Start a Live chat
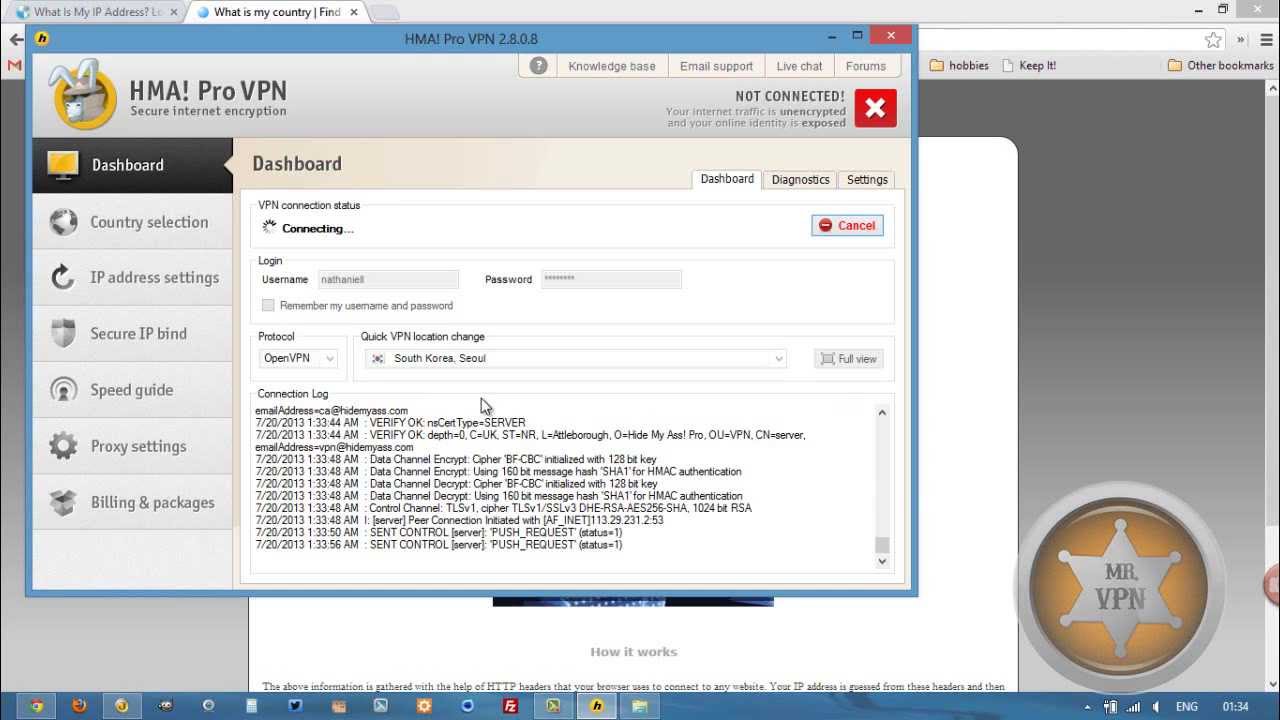Viewport: 1280px width, 720px height. pyautogui.click(x=799, y=66)
